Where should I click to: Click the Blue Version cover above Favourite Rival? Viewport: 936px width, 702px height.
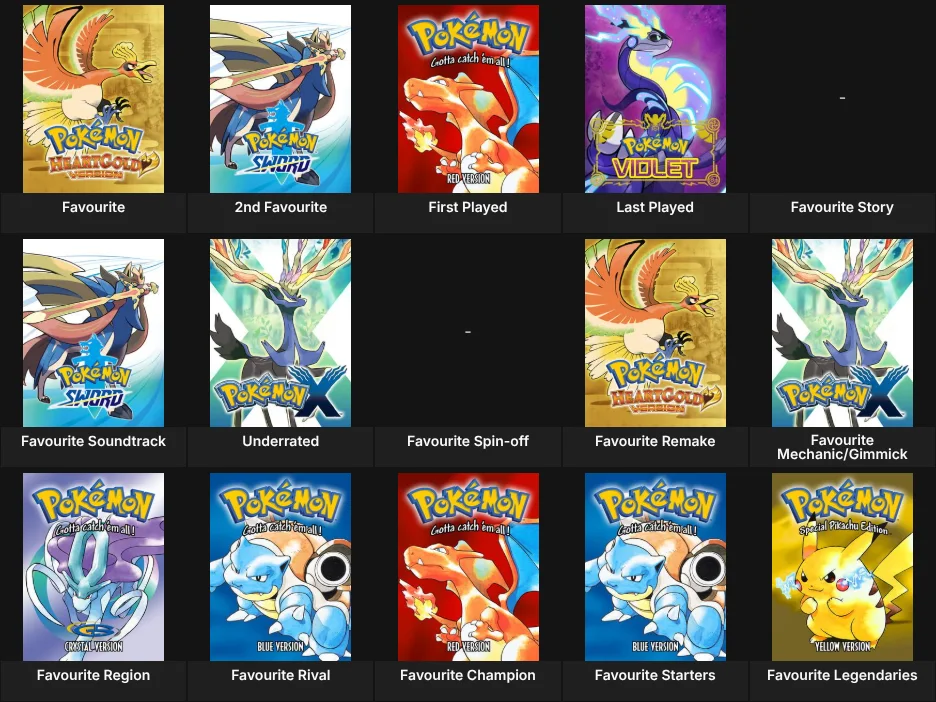click(x=281, y=567)
